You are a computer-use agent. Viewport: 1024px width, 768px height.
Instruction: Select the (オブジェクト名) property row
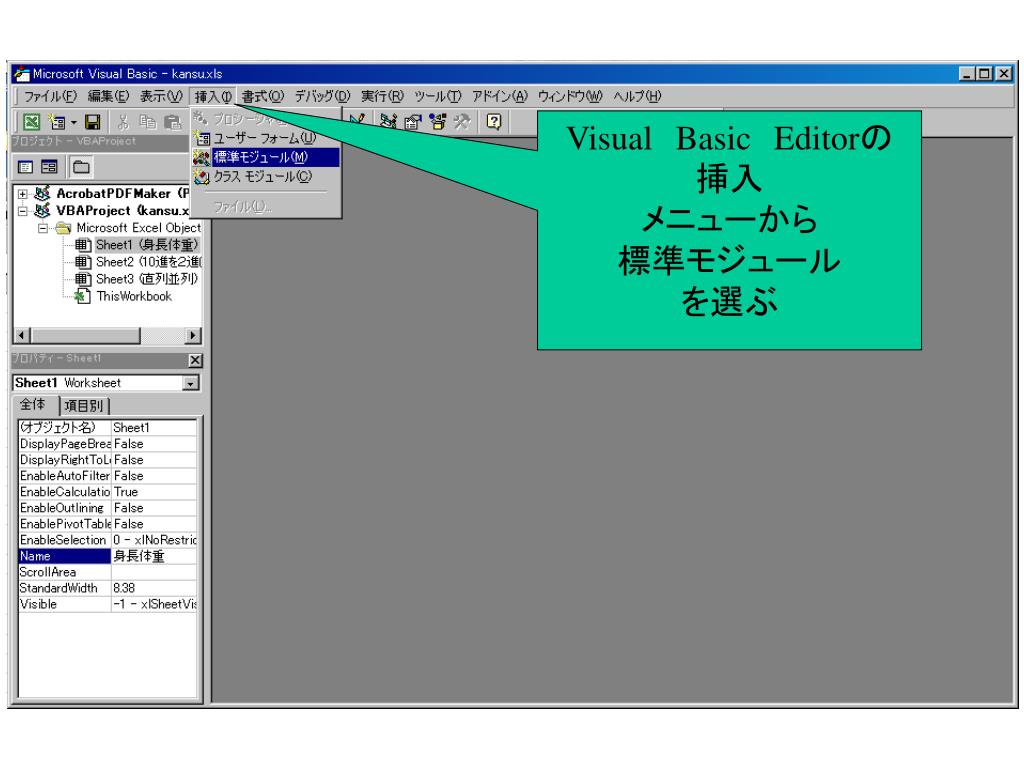pyautogui.click(x=107, y=427)
